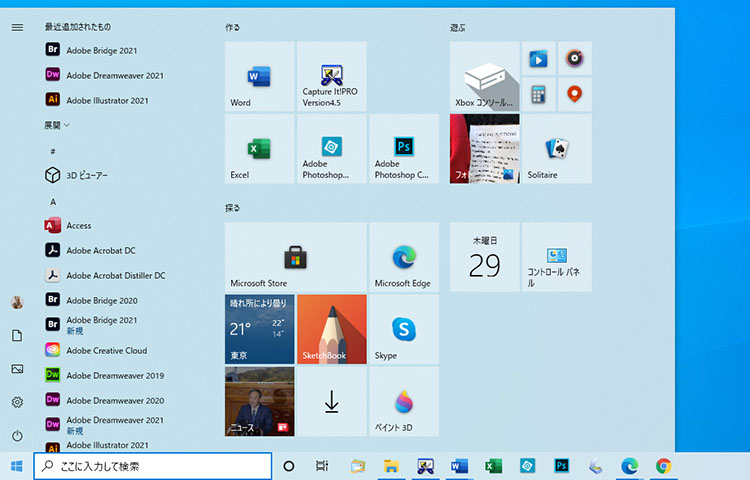Open the Microsoft Edge tile
The image size is (750, 480).
point(403,257)
